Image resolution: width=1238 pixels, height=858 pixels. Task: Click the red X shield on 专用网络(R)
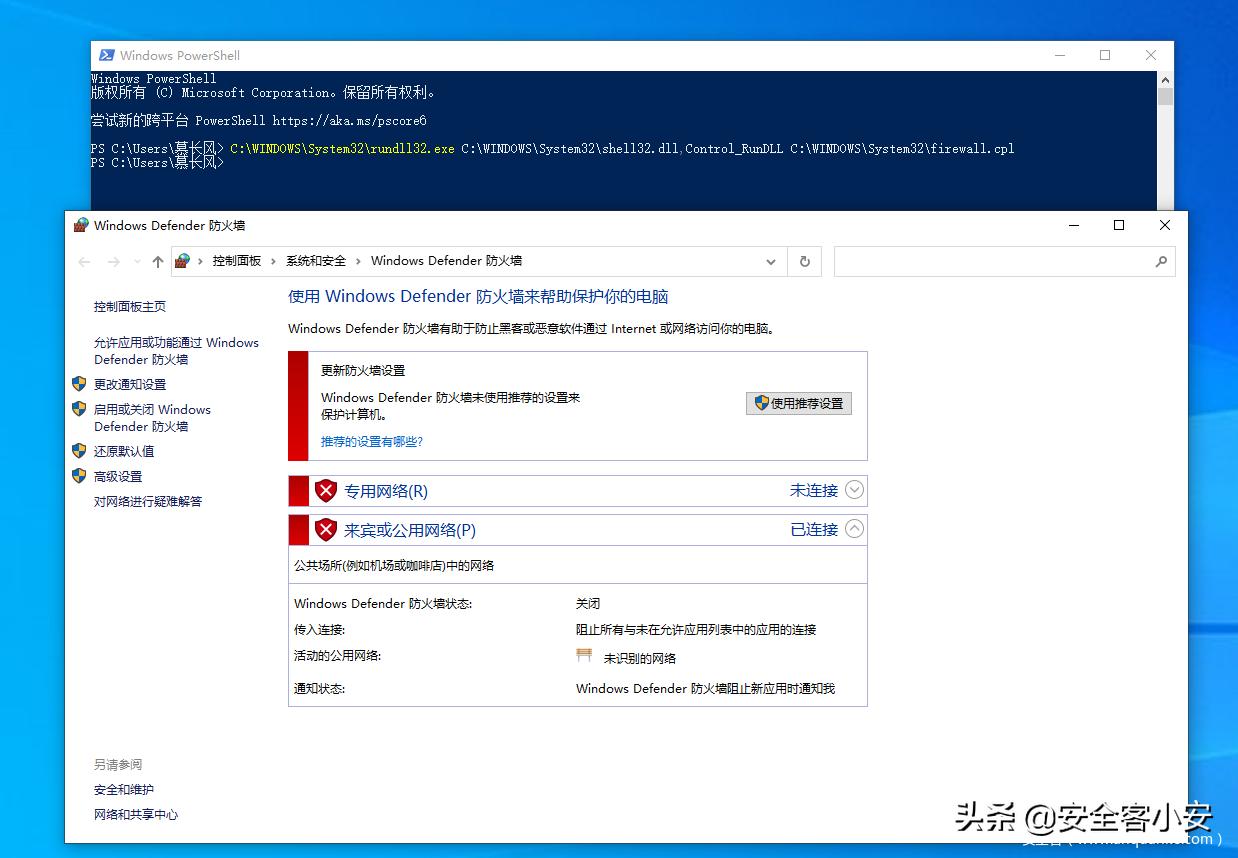tap(326, 490)
